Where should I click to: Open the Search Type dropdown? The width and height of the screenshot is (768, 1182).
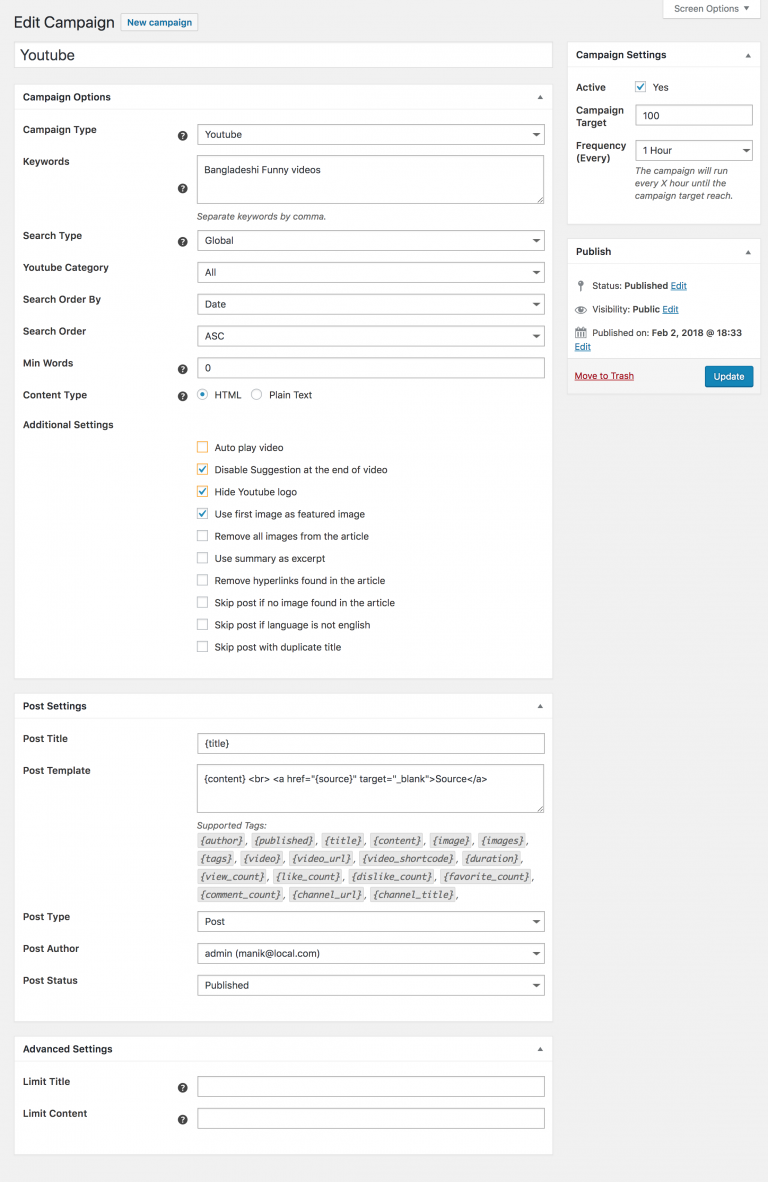coord(371,240)
